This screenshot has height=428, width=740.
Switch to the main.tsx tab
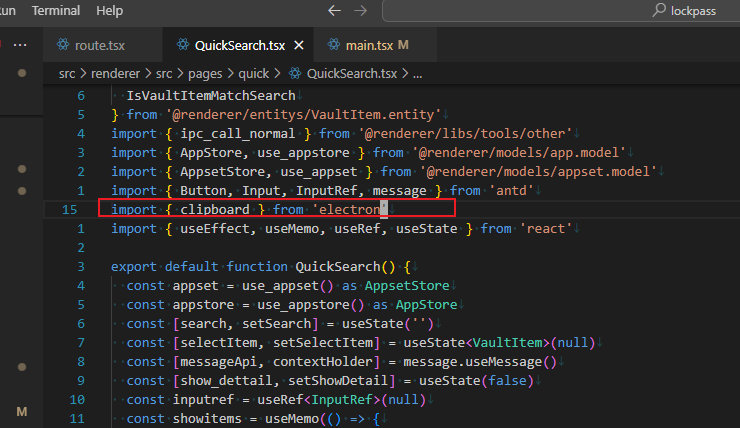[x=369, y=46]
